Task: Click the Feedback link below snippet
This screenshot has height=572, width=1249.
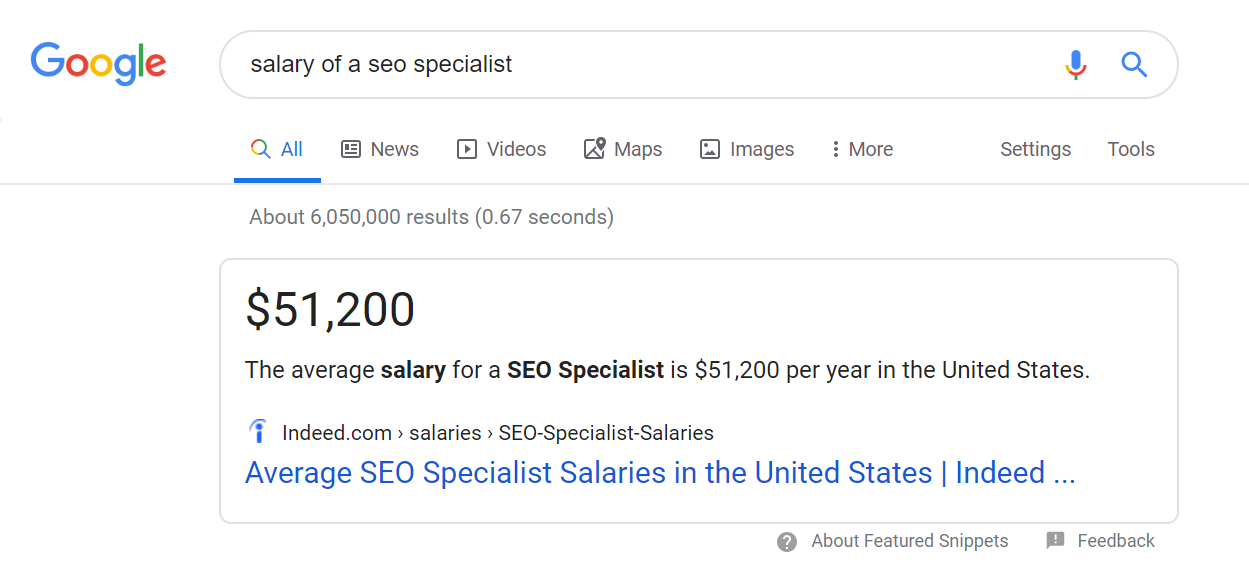Action: point(1116,541)
